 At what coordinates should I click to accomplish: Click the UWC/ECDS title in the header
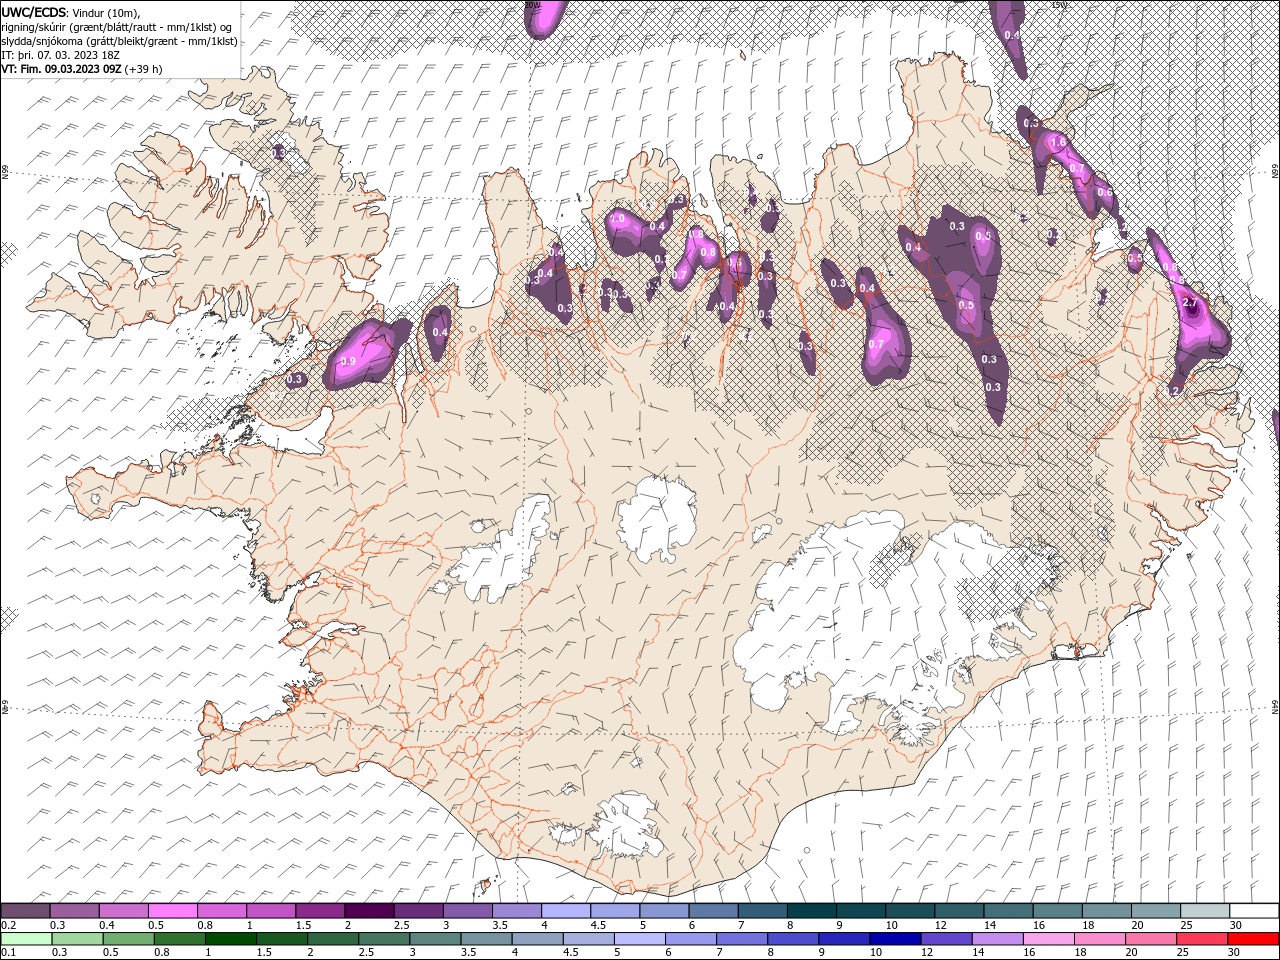point(34,12)
